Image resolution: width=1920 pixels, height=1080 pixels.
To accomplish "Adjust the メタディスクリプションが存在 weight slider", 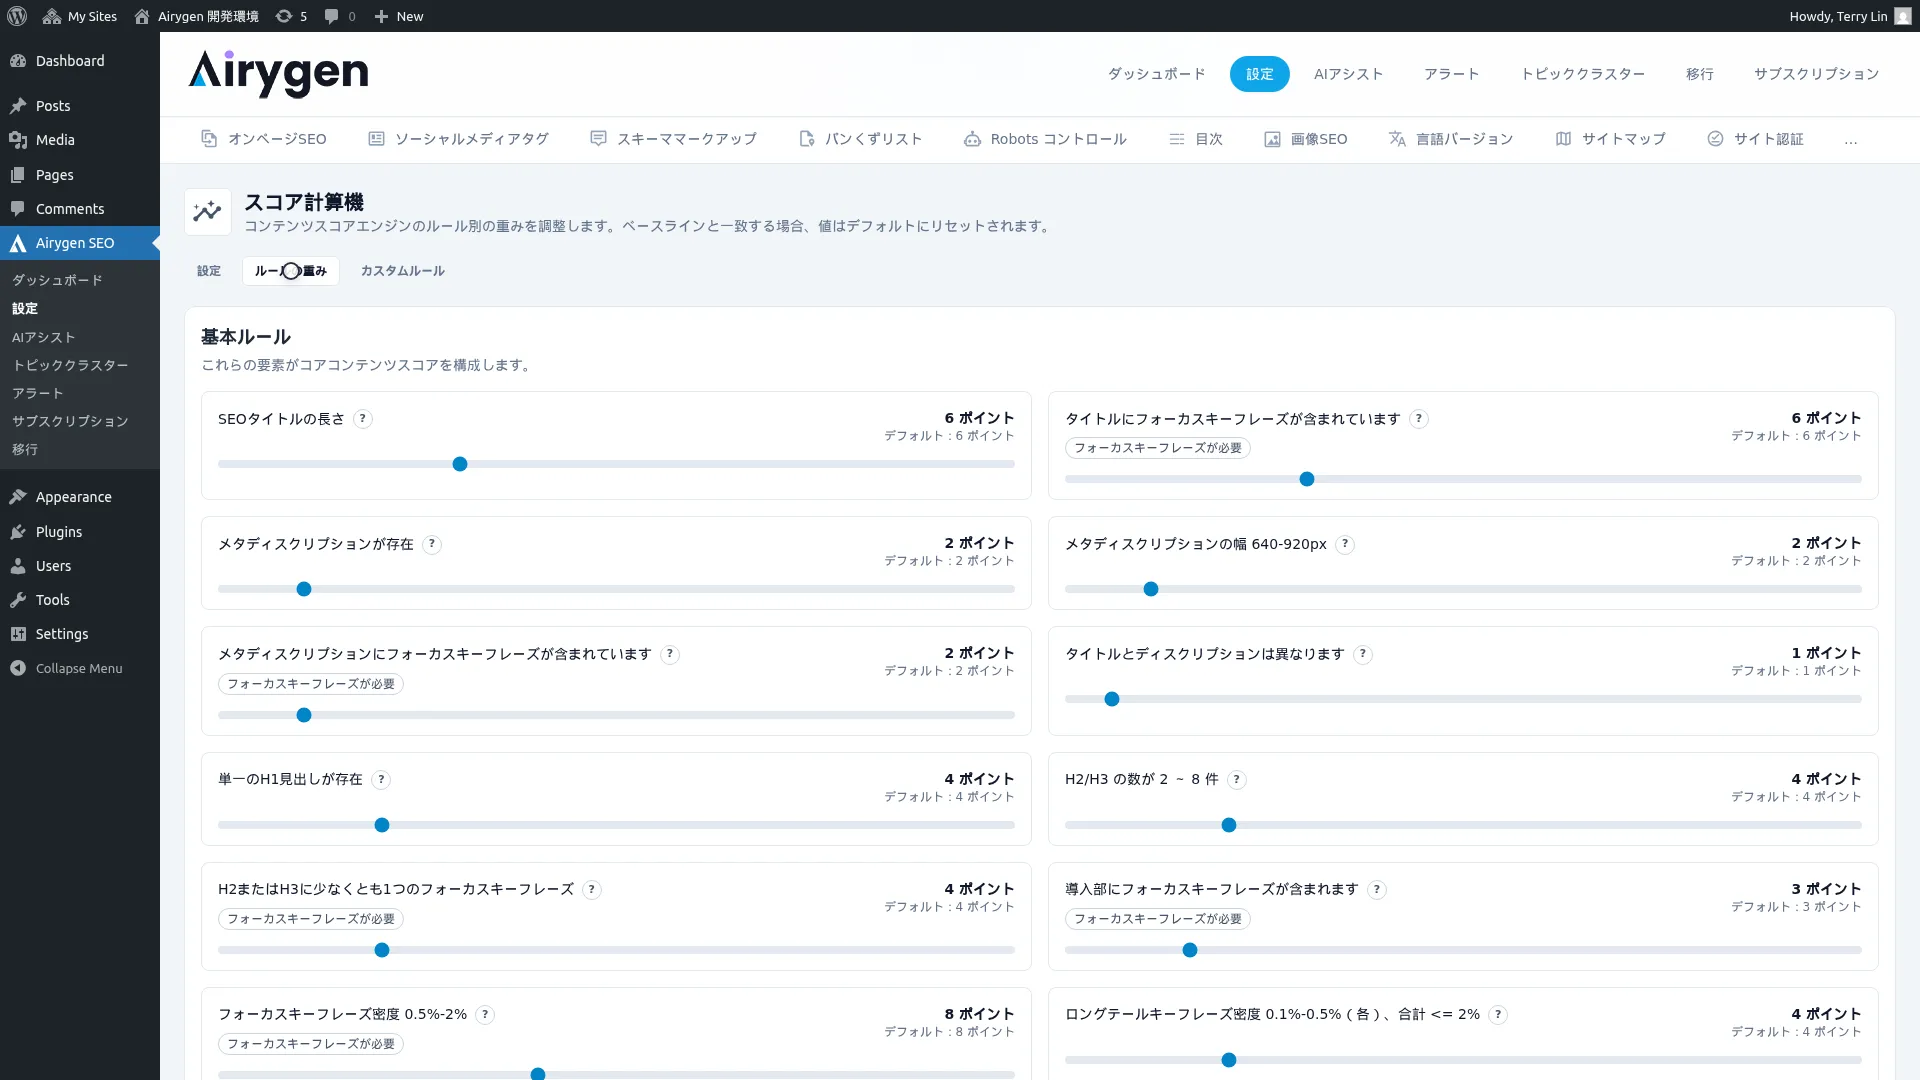I will 616,589.
